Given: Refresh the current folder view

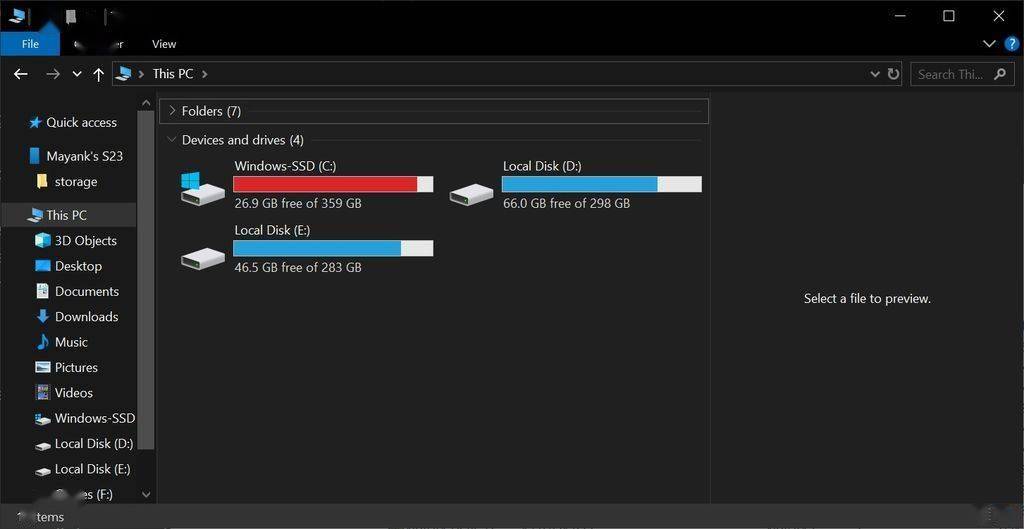Looking at the screenshot, I should 894,74.
